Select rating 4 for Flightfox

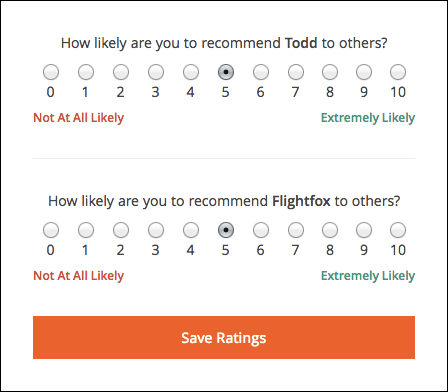click(191, 230)
